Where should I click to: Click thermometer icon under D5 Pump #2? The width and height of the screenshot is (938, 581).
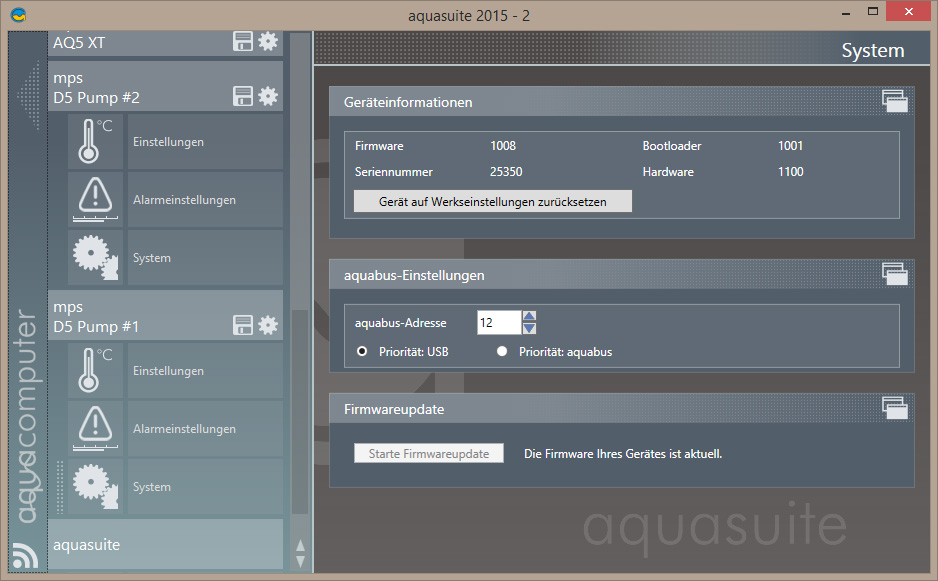click(x=95, y=141)
